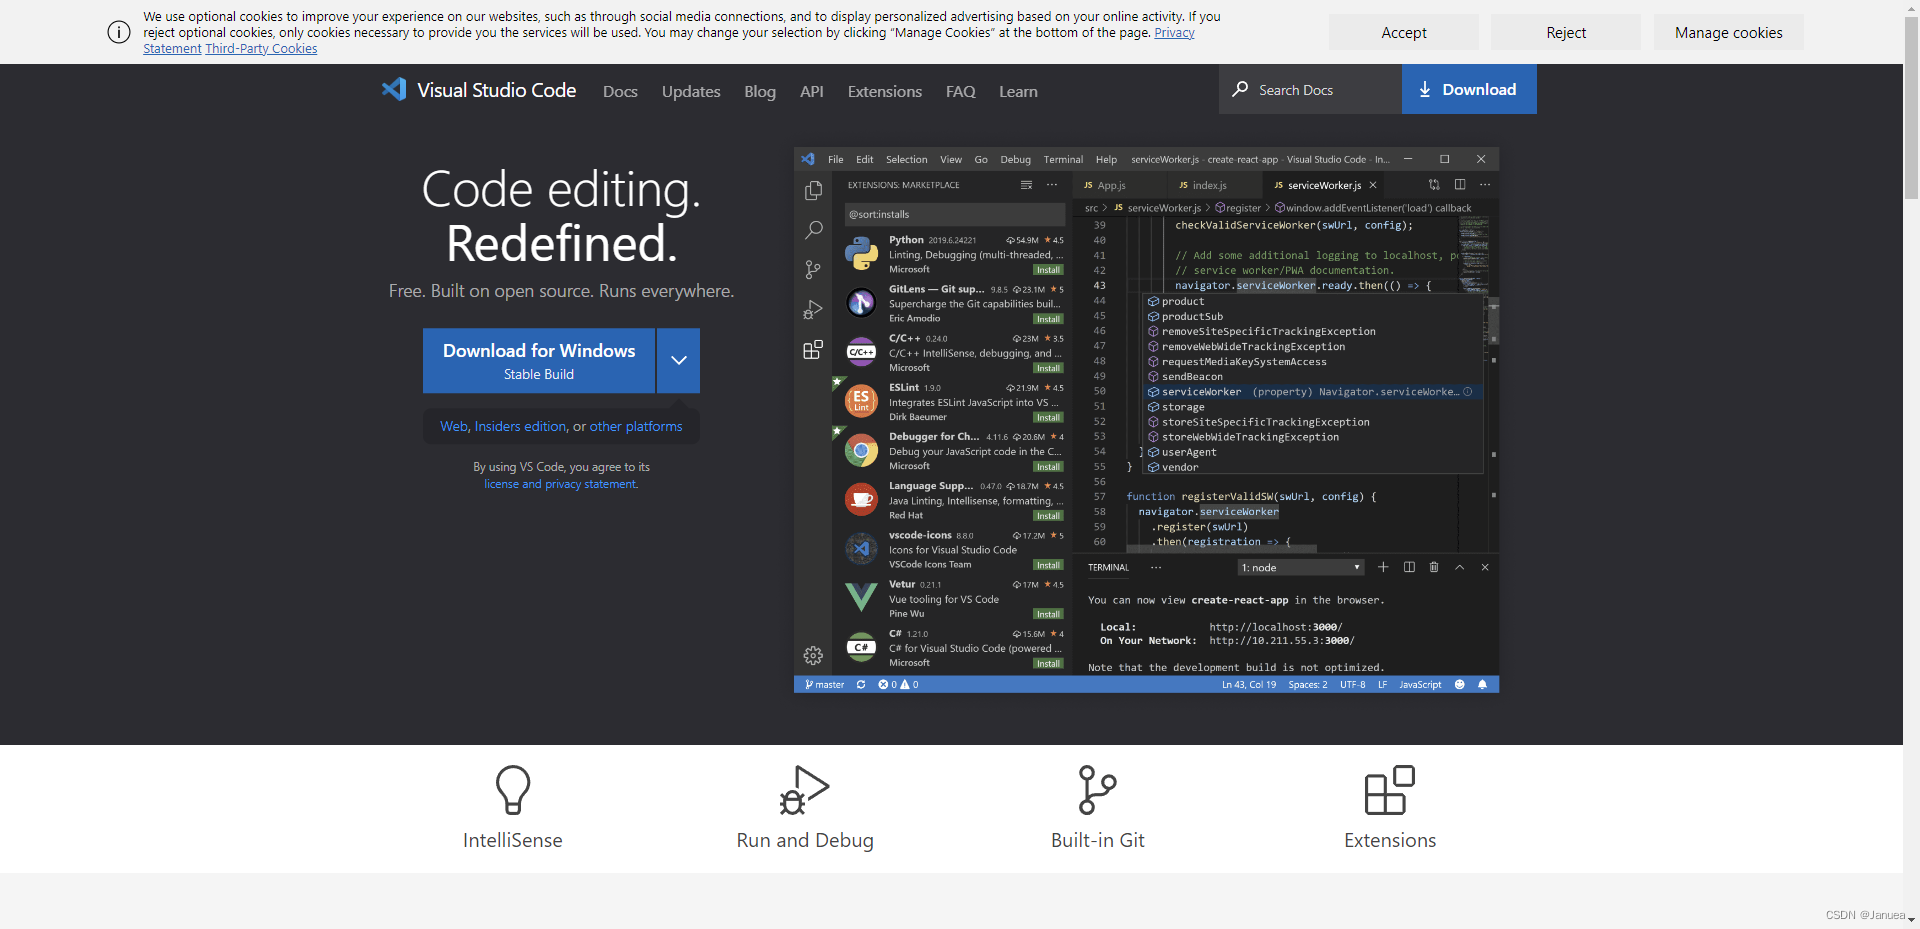Click the Built-in Git branch icon

tap(1097, 790)
